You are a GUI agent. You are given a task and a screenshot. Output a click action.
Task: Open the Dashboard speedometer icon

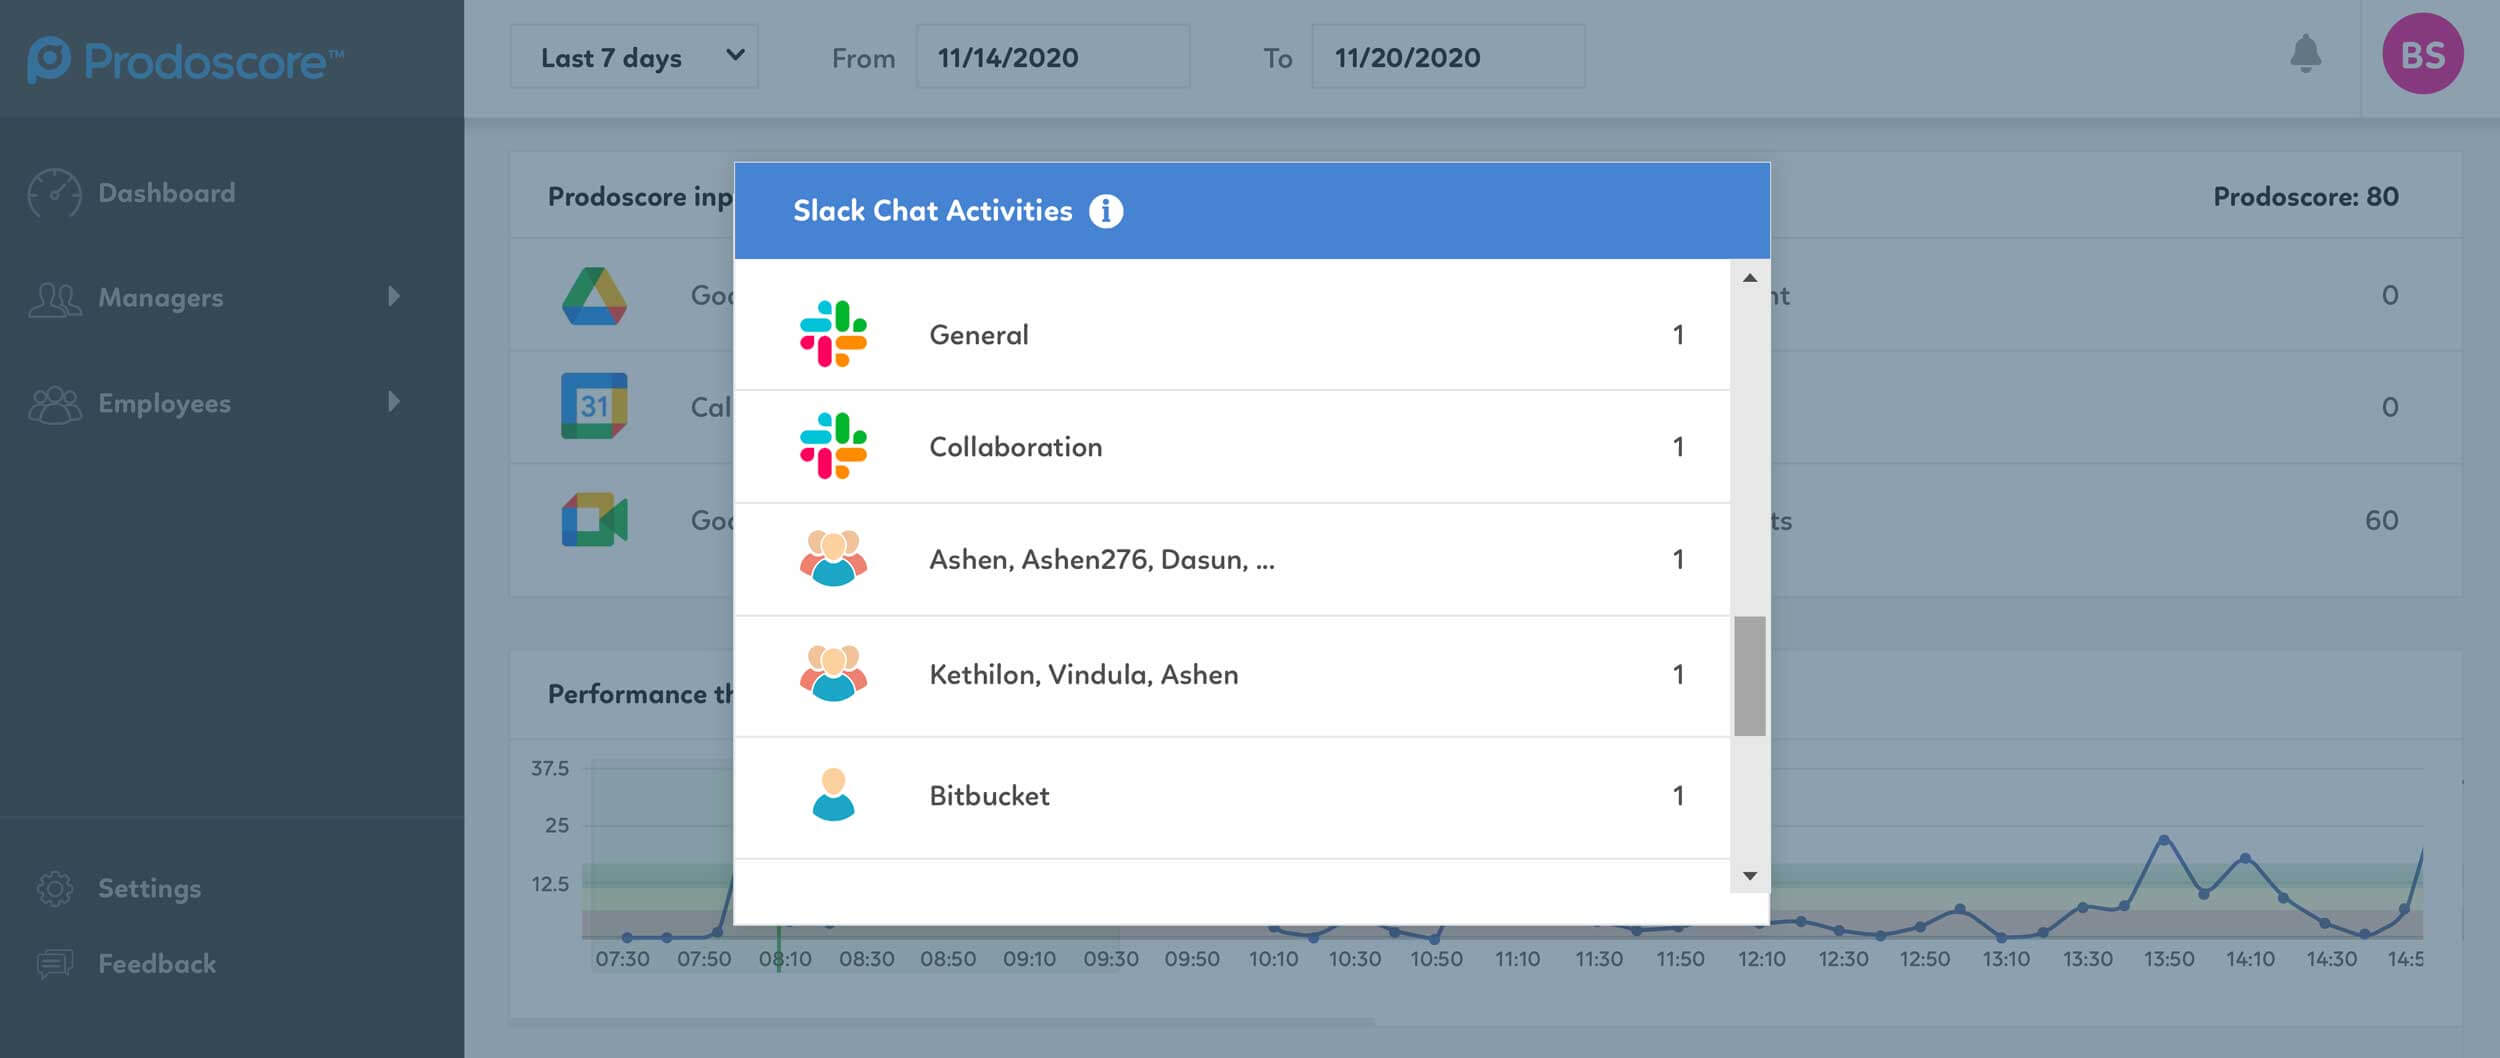pos(54,193)
